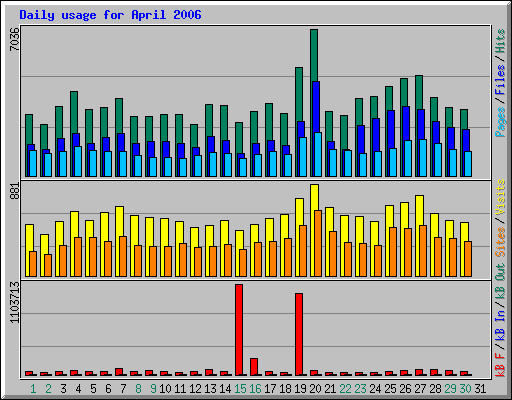Image resolution: width=512 pixels, height=400 pixels.
Task: Select the orange Sites bar for day 20
Action: tap(318, 243)
